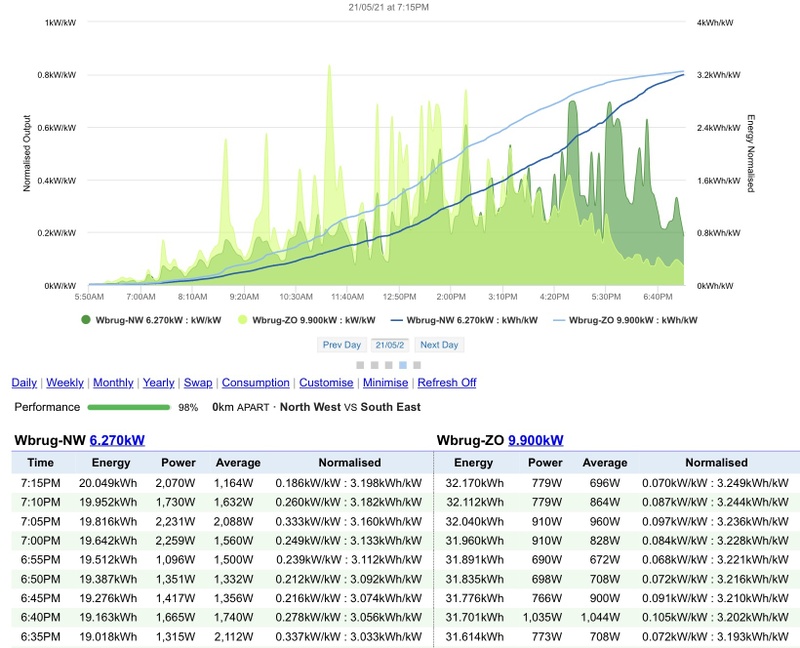Select the 6:45PM time cell

coord(40,598)
